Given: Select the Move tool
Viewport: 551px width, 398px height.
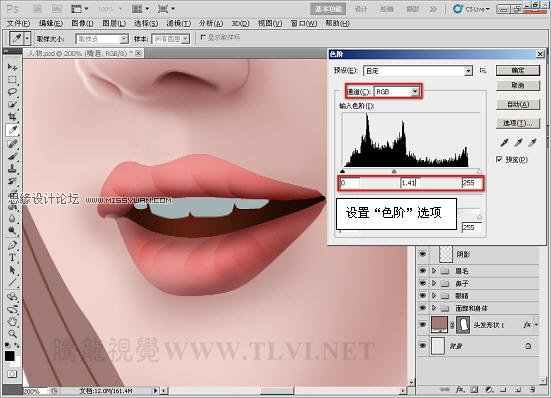Looking at the screenshot, I should point(12,67).
